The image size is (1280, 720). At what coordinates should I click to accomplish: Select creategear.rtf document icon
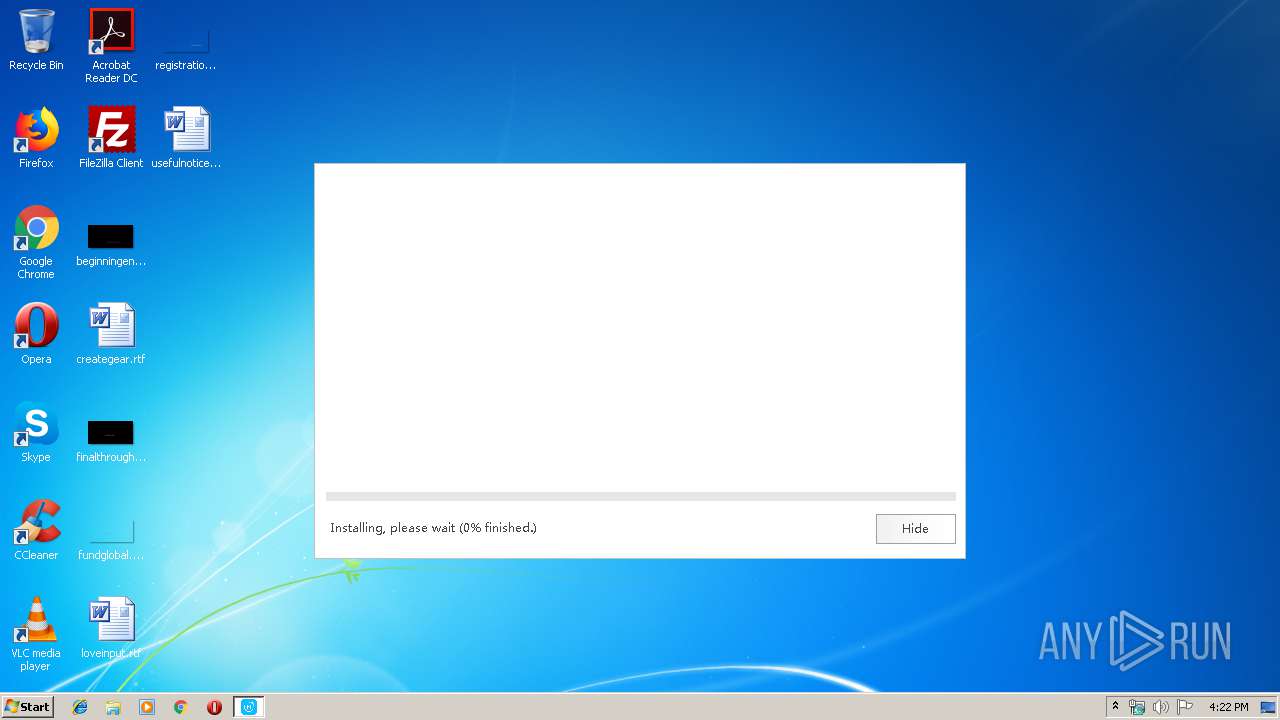111,334
